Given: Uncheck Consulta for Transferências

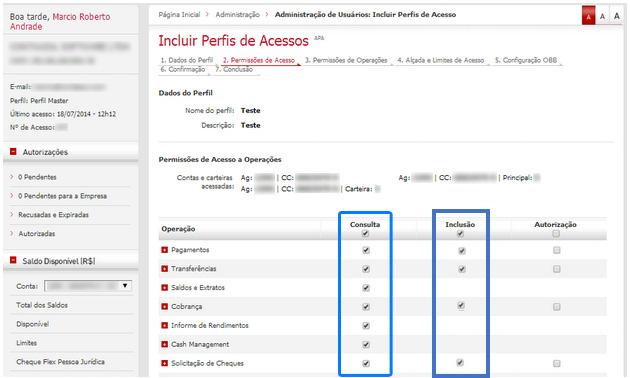Looking at the screenshot, I should coord(366,269).
